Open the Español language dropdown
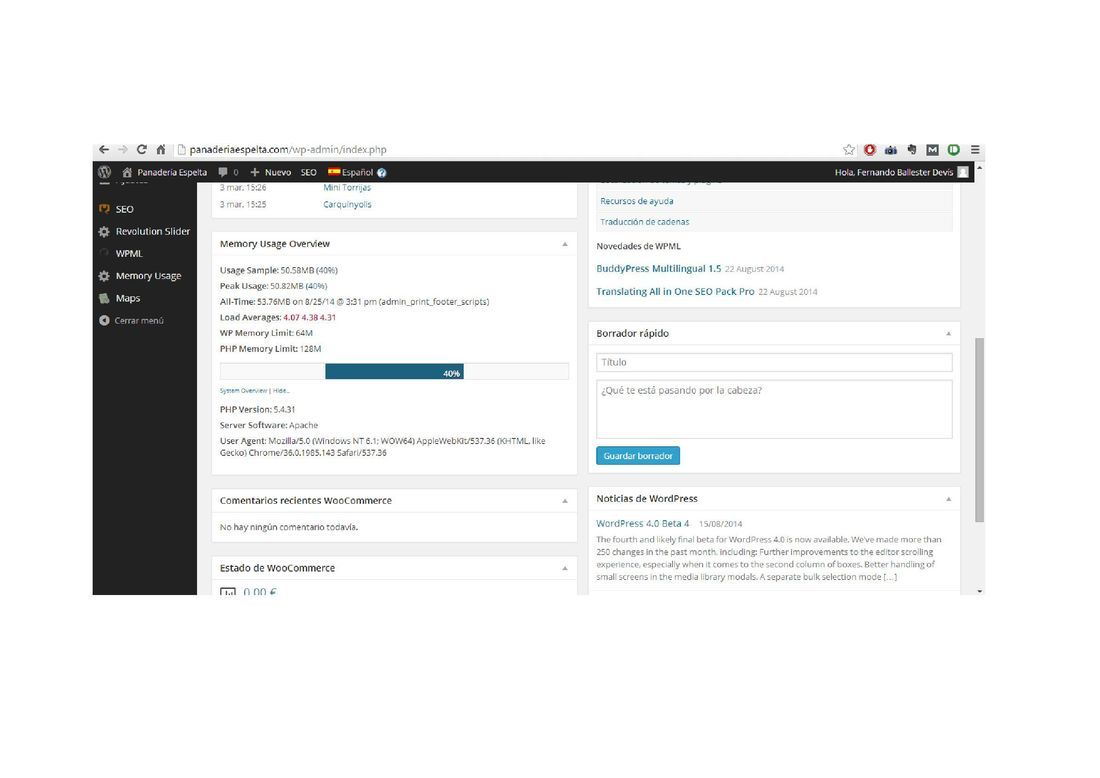Image resolution: width=1100 pixels, height=778 pixels. (x=351, y=172)
